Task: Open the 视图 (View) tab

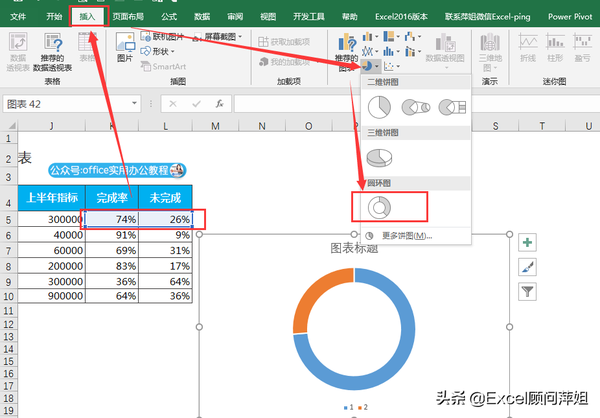Action: [268, 16]
